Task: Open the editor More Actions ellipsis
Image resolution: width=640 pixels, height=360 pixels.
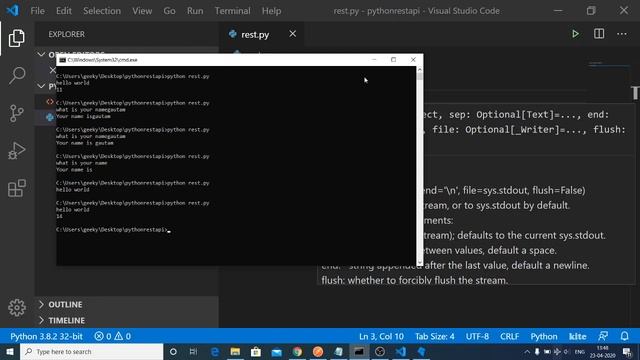Action: 622,34
